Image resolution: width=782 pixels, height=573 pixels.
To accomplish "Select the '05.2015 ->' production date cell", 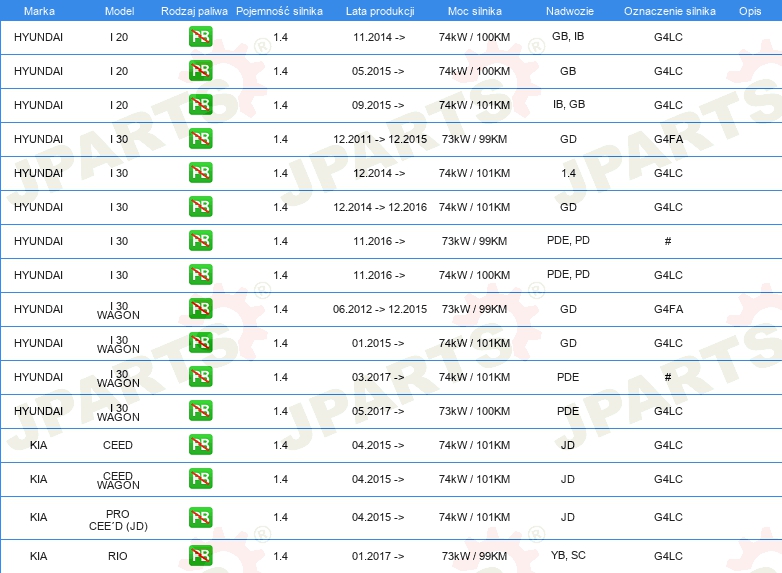I will pos(378,71).
